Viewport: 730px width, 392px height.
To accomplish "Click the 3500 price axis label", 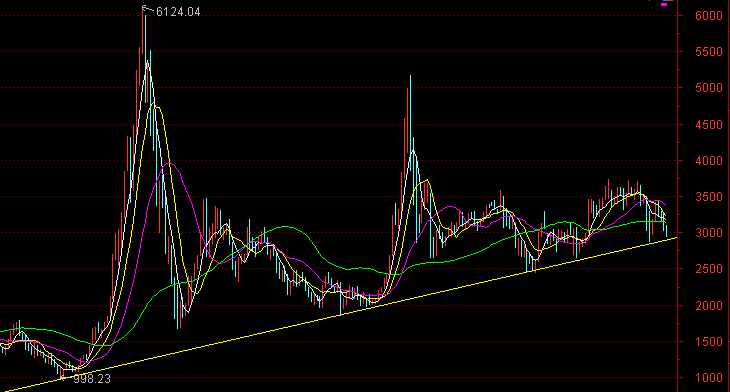I will [x=709, y=196].
